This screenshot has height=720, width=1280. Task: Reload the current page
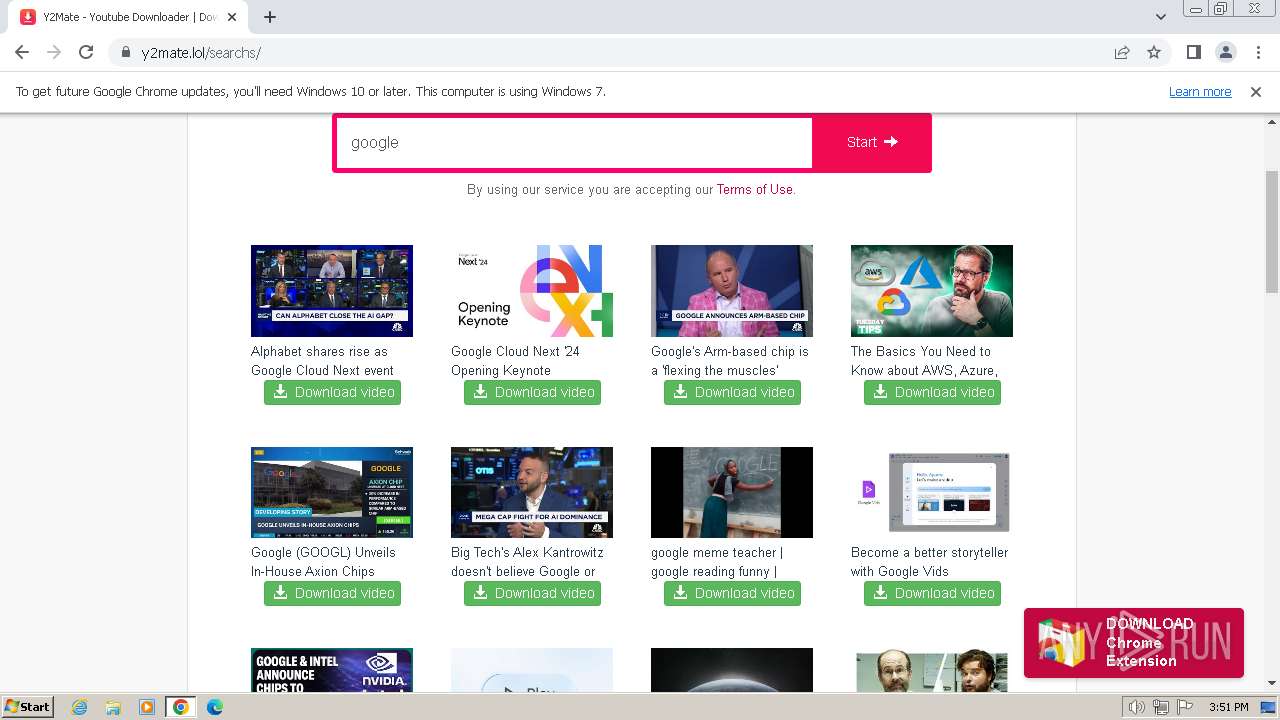(86, 52)
